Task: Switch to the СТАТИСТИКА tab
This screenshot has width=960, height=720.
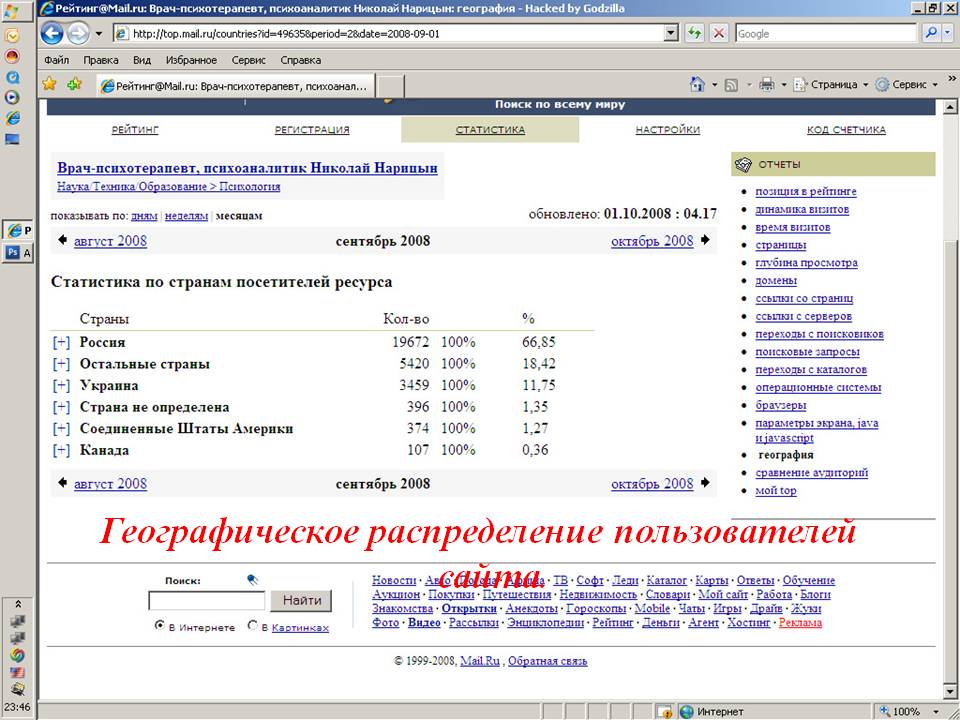Action: pyautogui.click(x=490, y=130)
